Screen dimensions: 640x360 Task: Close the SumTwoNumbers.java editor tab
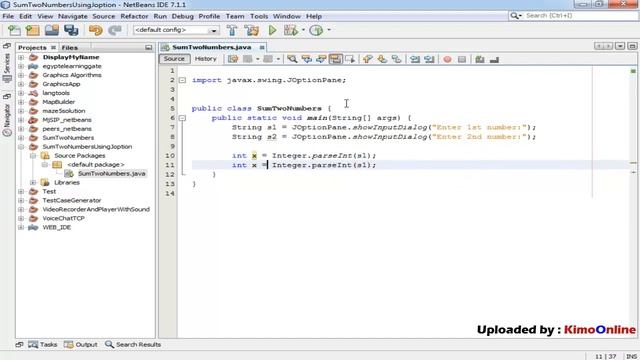coord(262,48)
